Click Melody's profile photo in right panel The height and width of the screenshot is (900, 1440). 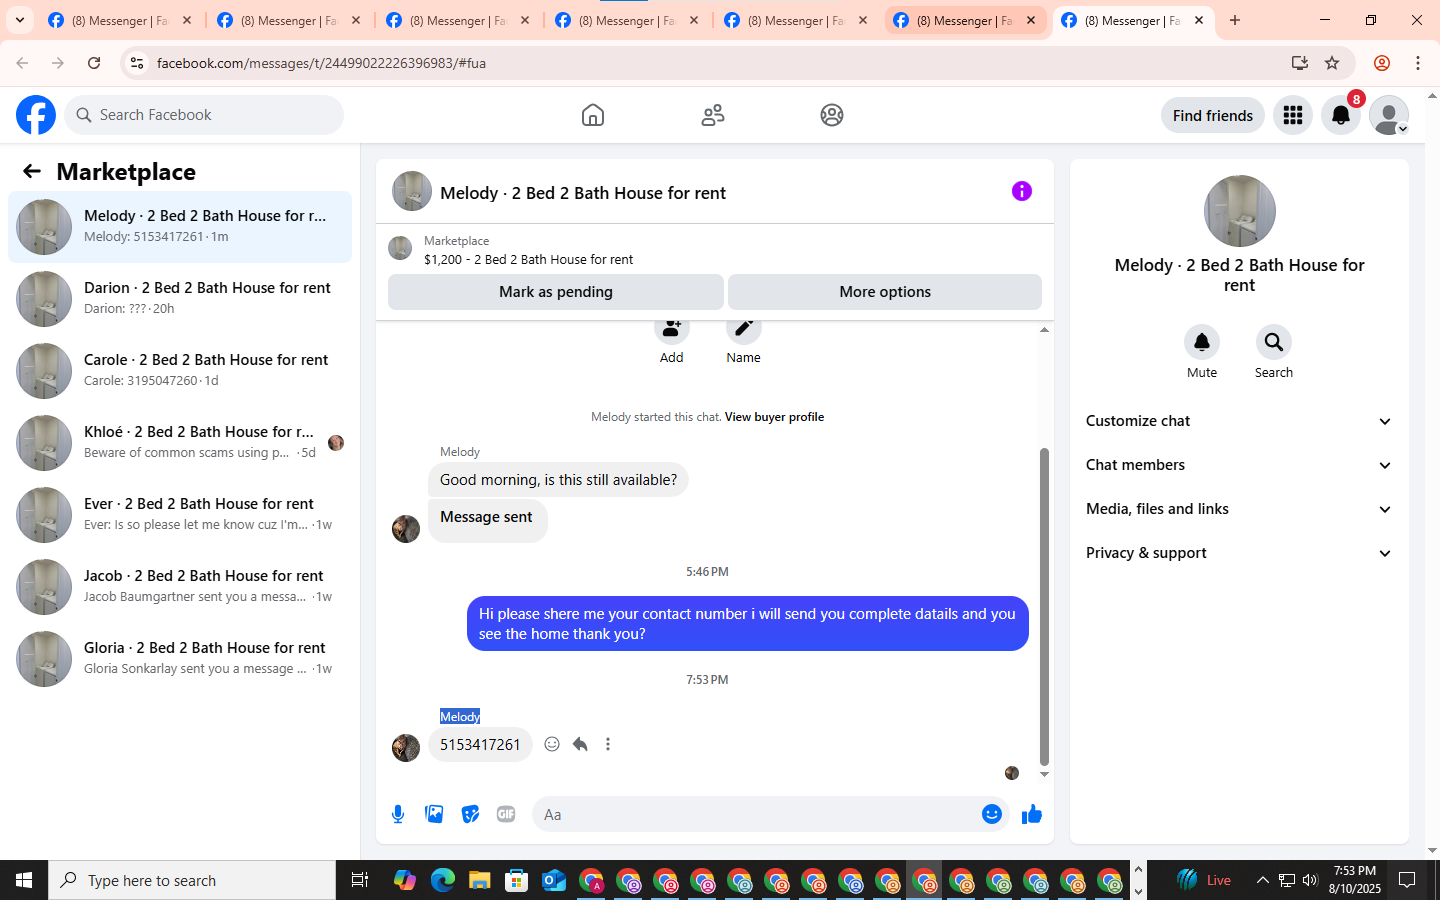(x=1239, y=211)
